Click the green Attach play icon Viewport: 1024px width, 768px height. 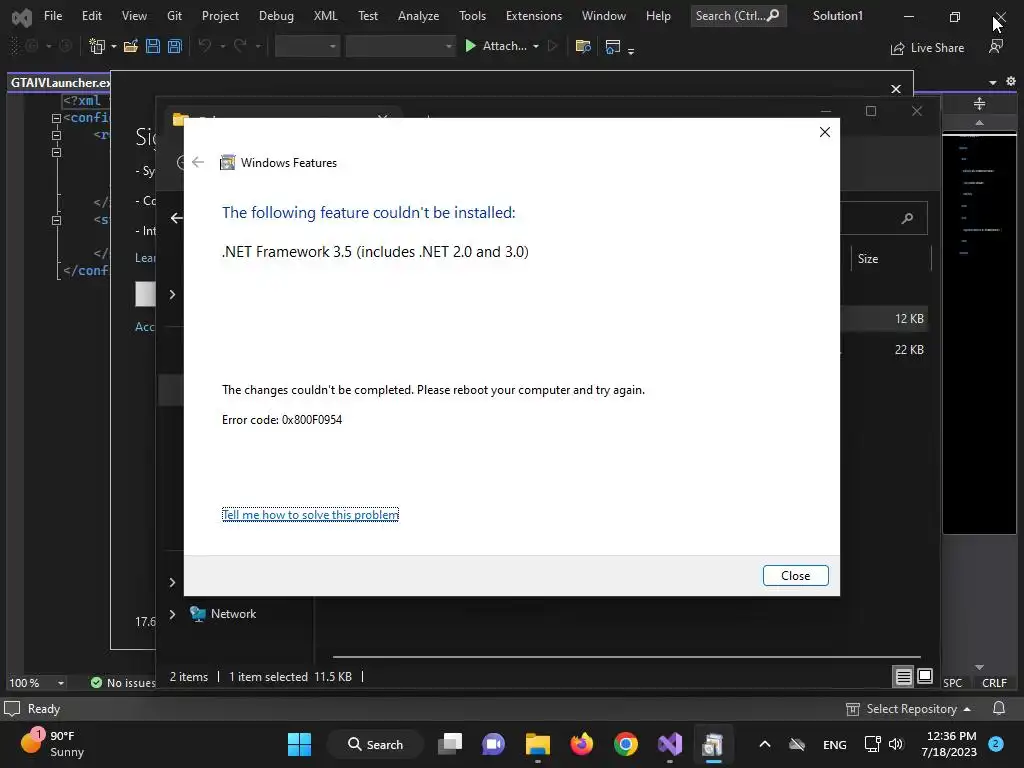(x=470, y=46)
